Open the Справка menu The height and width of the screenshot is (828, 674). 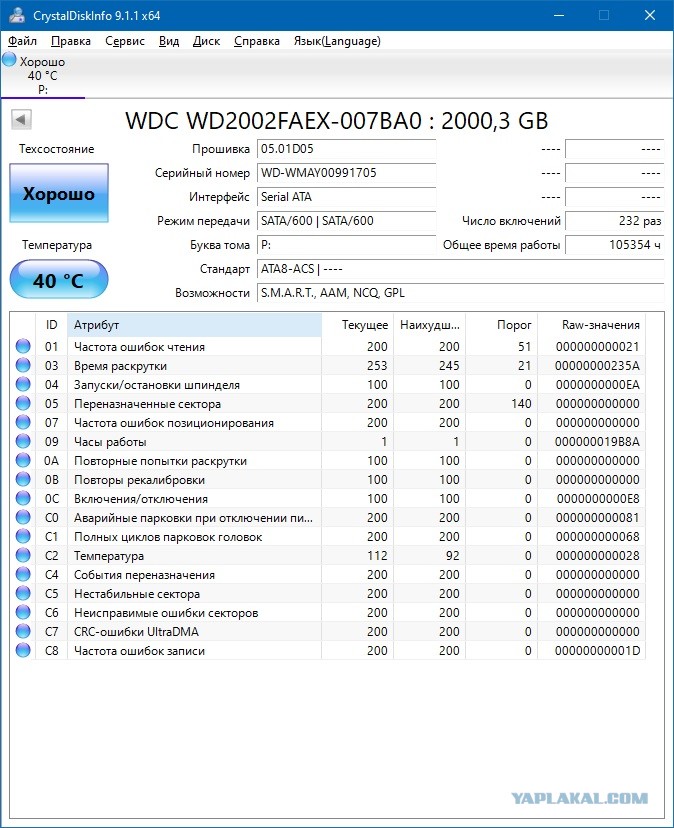(x=257, y=41)
